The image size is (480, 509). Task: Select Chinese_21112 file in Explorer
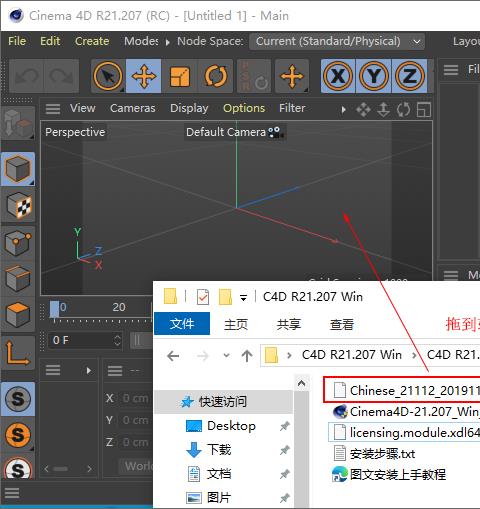click(x=406, y=390)
